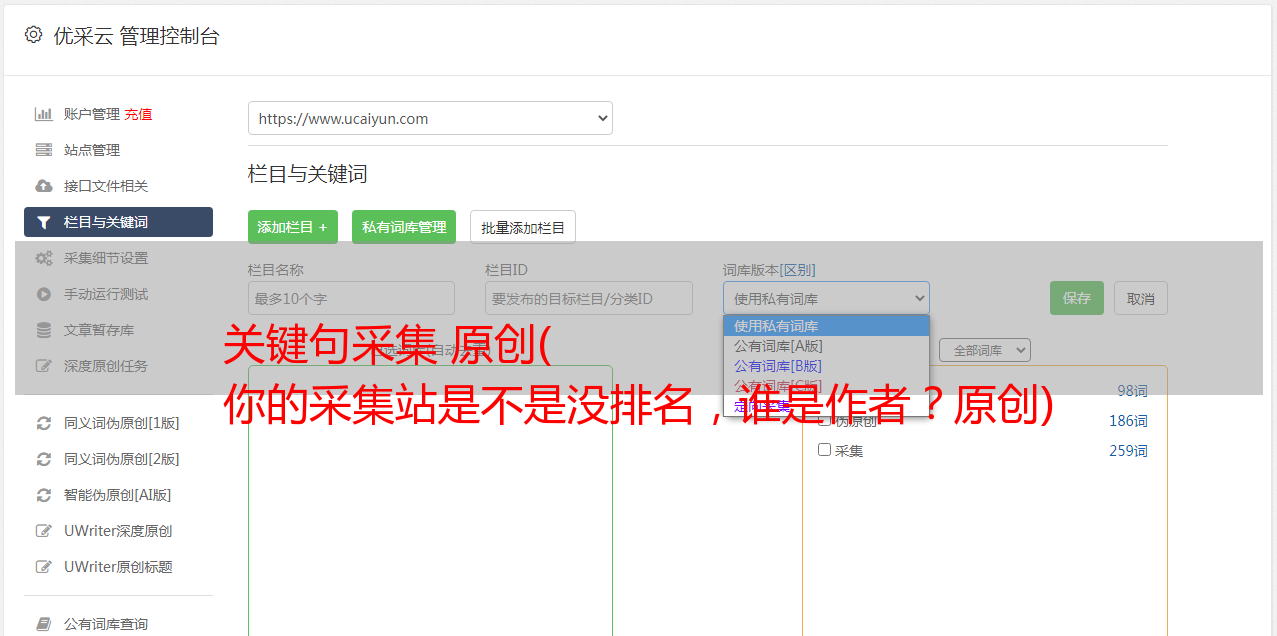Click the 98词 count text
This screenshot has height=636, width=1277.
tap(1132, 391)
